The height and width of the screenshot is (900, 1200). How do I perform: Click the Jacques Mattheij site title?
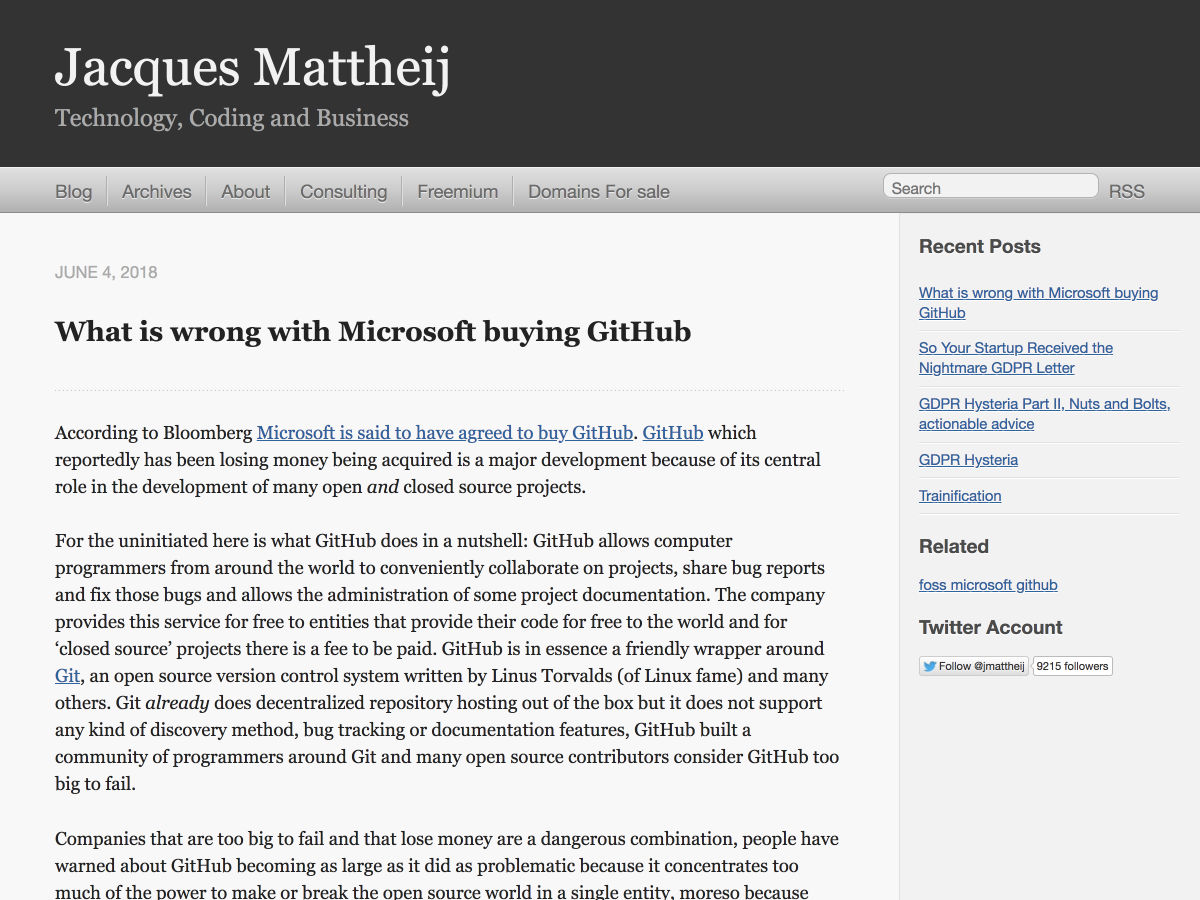tap(253, 67)
